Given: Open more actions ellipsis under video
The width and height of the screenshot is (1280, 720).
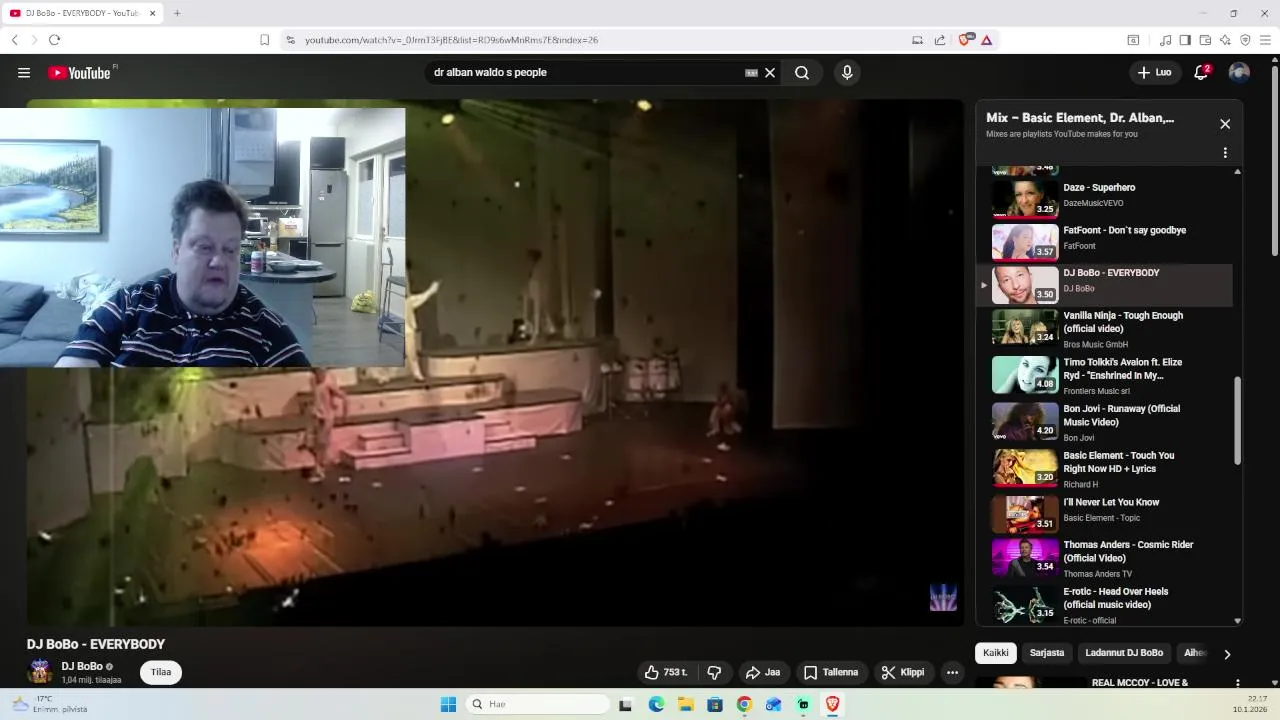Looking at the screenshot, I should 952,673.
